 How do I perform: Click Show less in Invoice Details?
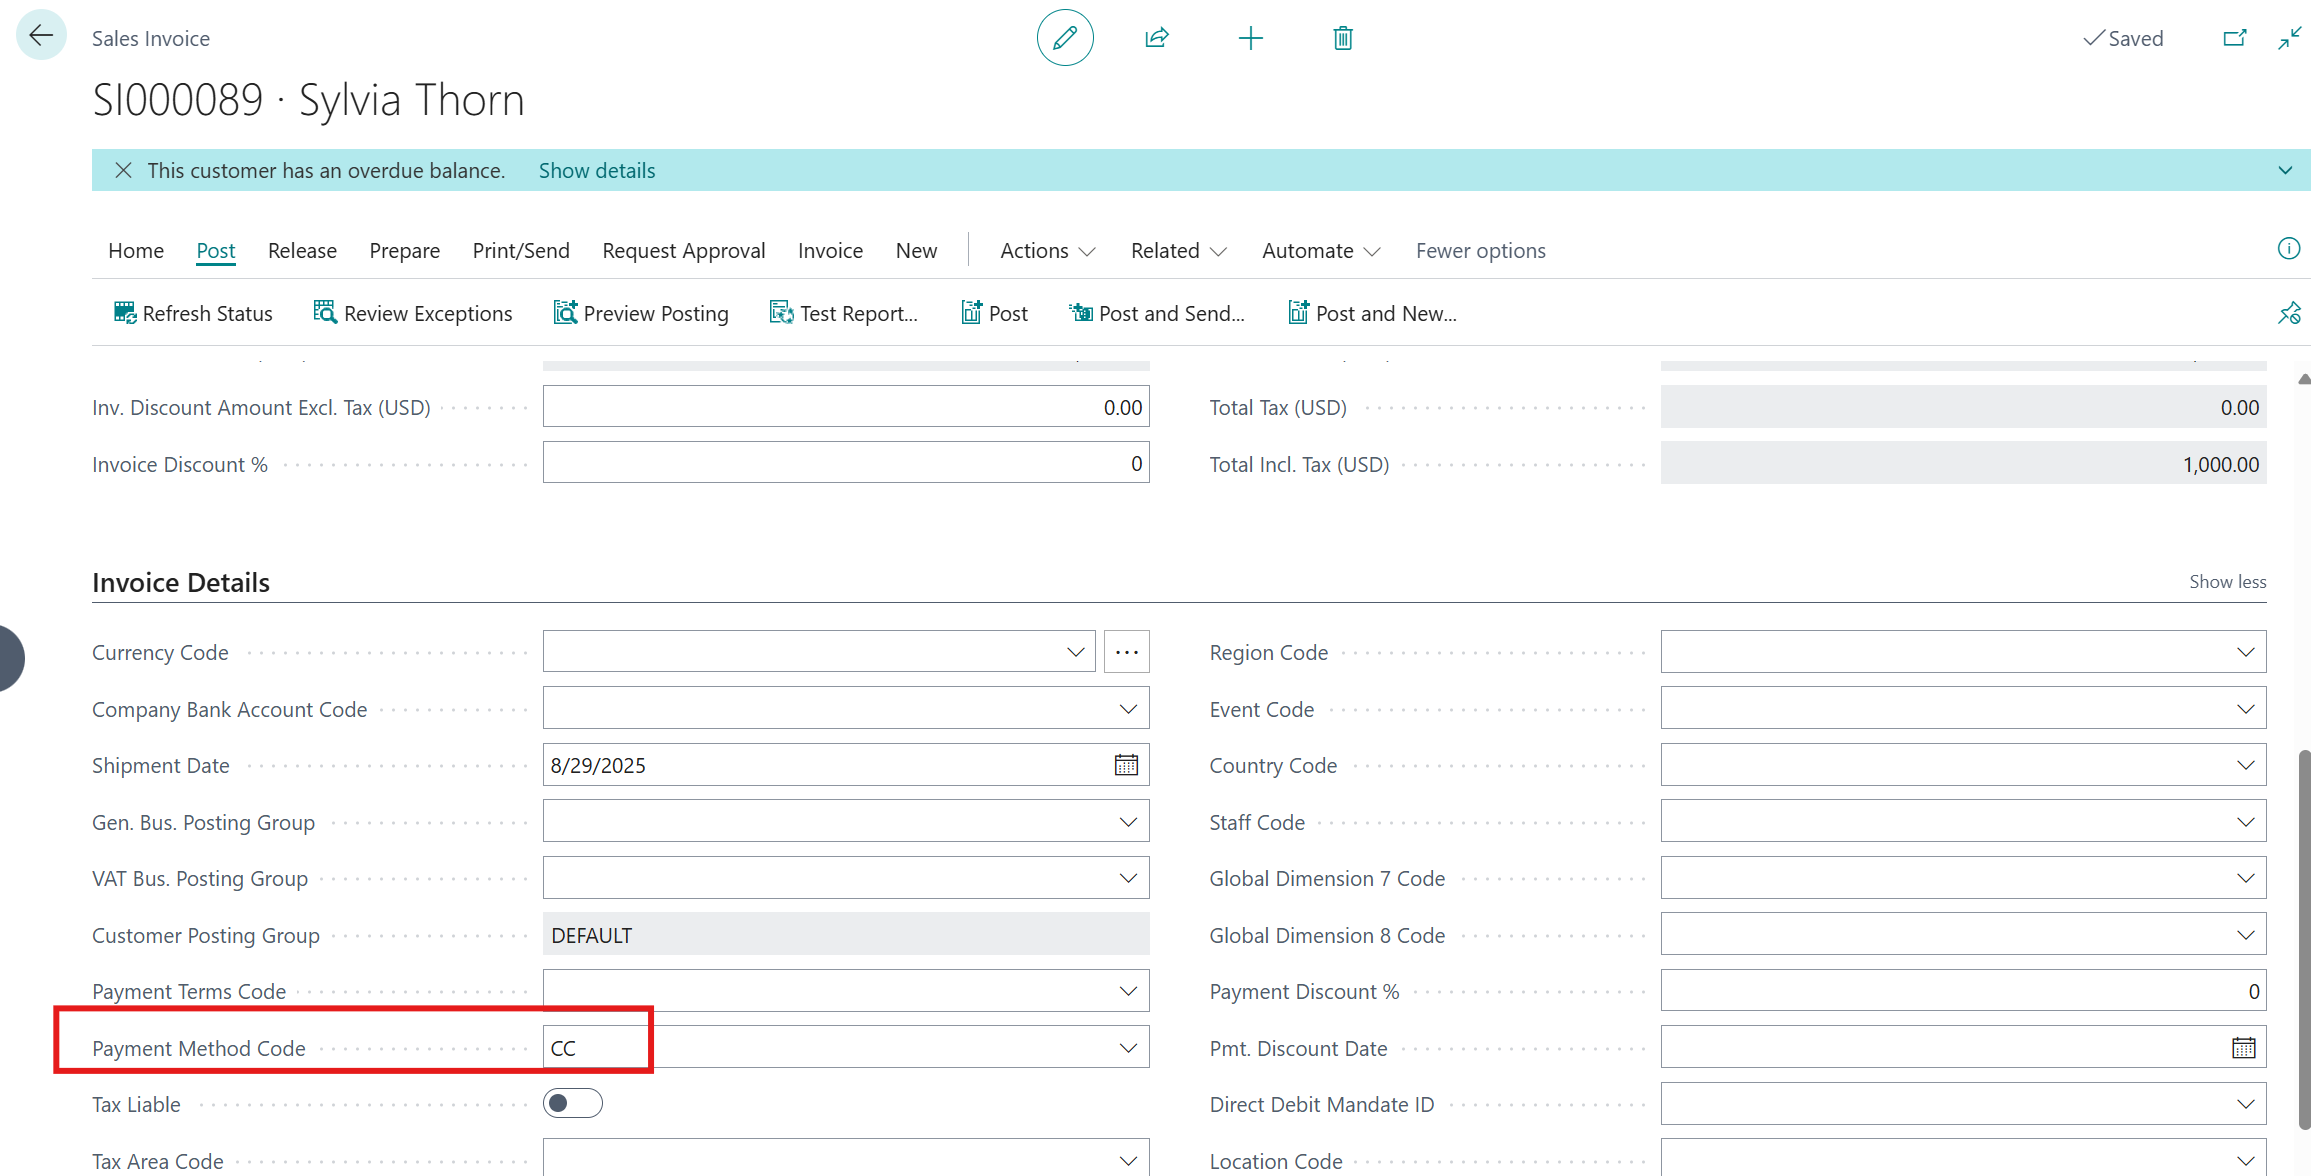point(2227,582)
